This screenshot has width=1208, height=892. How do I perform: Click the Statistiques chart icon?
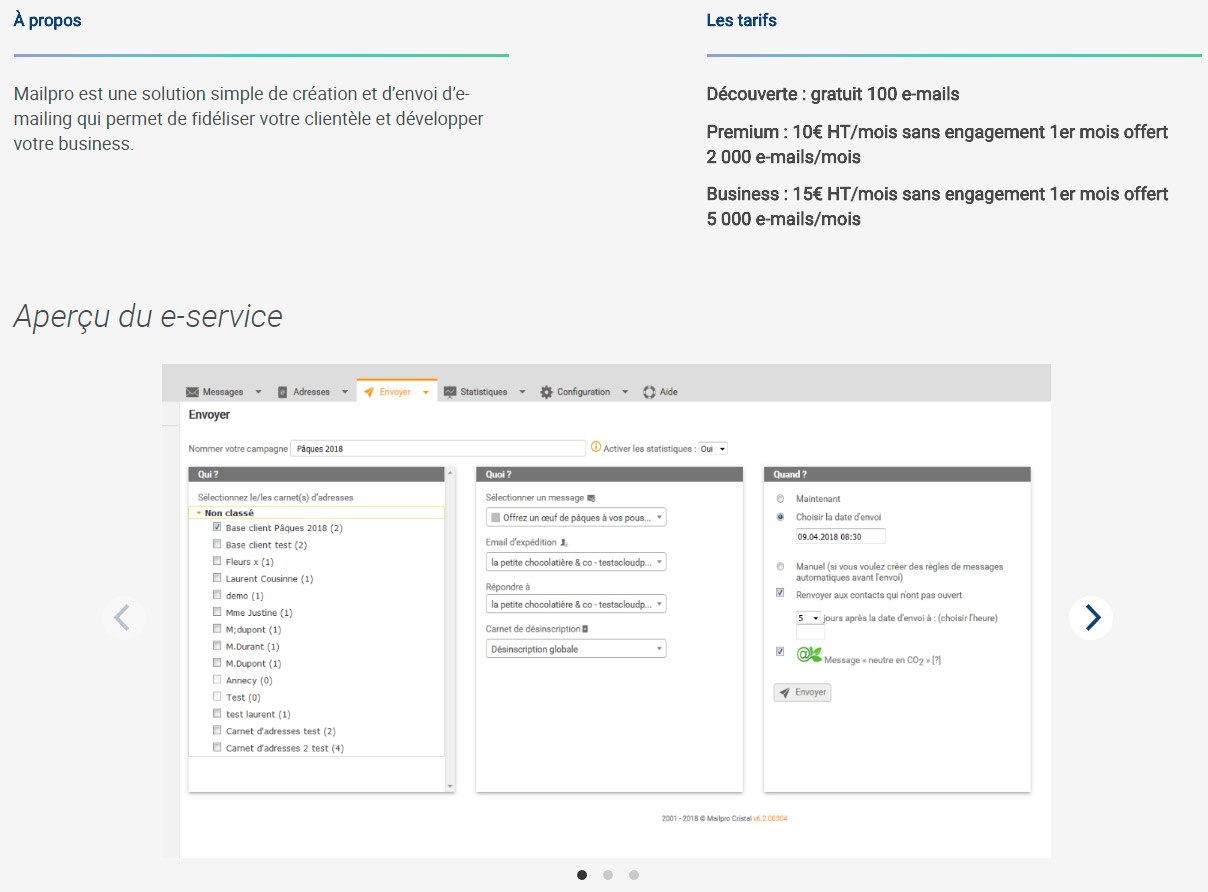[x=450, y=392]
